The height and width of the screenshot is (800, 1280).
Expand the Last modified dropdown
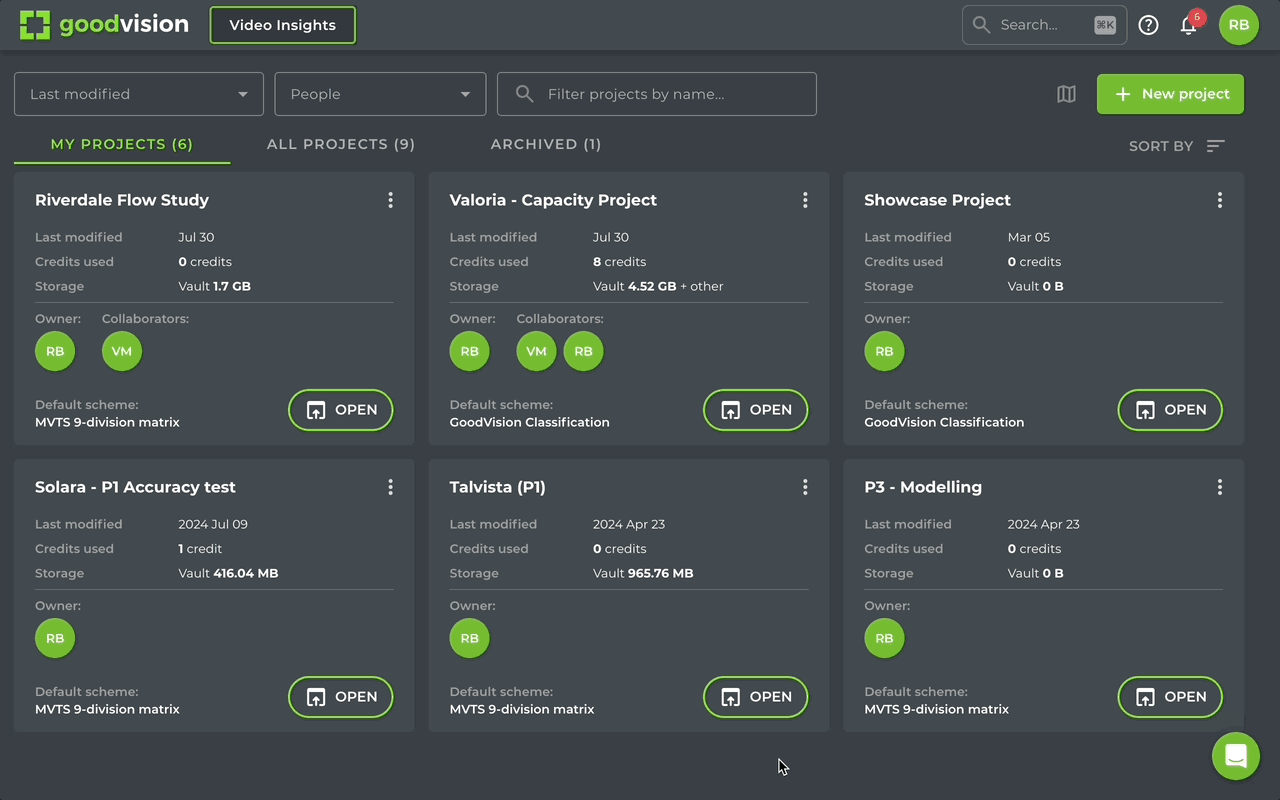pos(139,94)
